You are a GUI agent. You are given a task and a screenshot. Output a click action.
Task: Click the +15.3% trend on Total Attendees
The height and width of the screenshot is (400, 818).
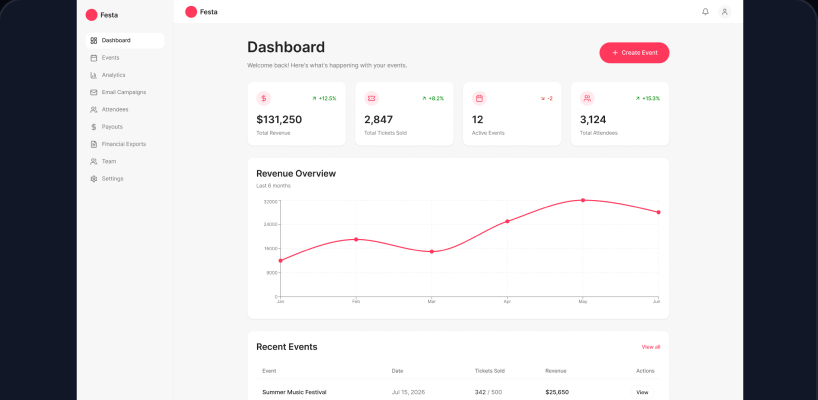[647, 98]
